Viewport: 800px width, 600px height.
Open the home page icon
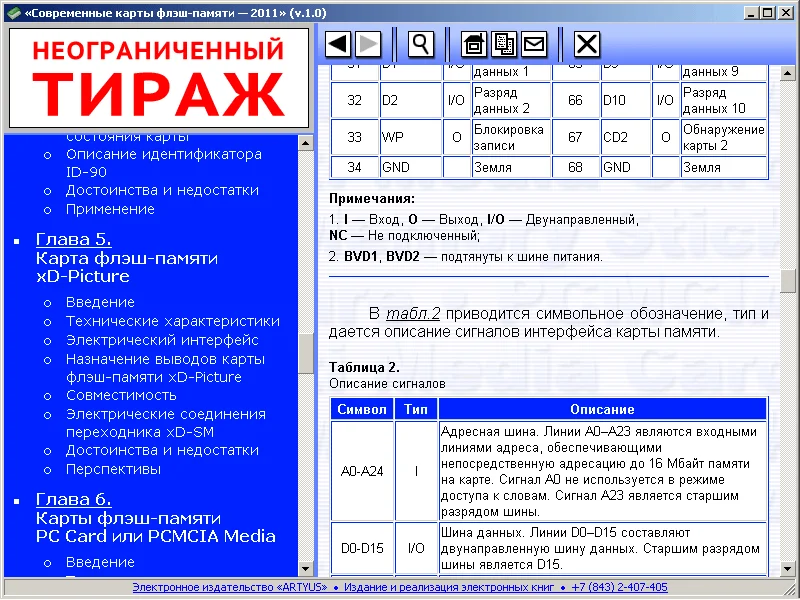coord(474,44)
